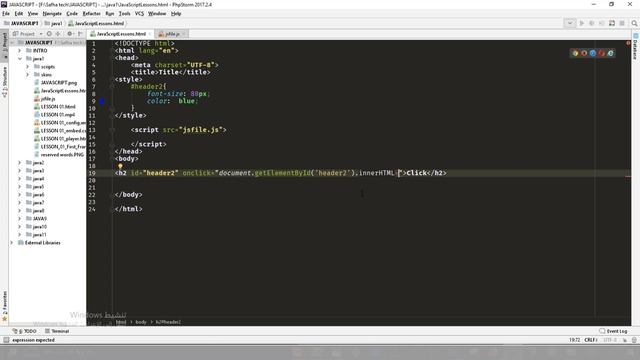
Task: Expand the skins folder
Action: click(x=27, y=75)
